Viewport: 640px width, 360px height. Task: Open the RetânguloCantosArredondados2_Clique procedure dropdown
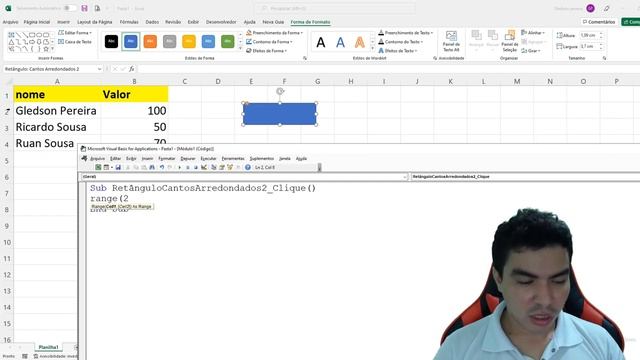tap(525, 177)
